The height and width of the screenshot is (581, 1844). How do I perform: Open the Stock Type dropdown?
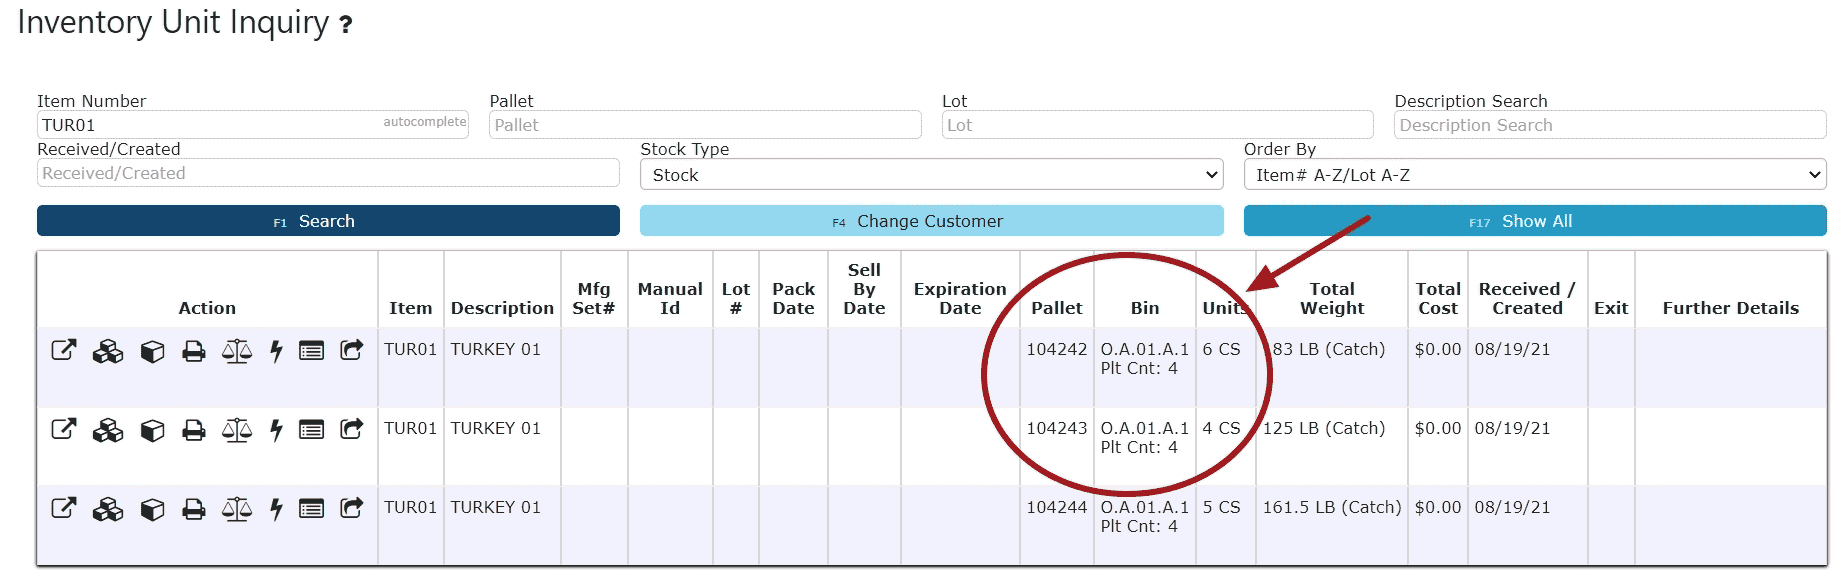pos(932,175)
